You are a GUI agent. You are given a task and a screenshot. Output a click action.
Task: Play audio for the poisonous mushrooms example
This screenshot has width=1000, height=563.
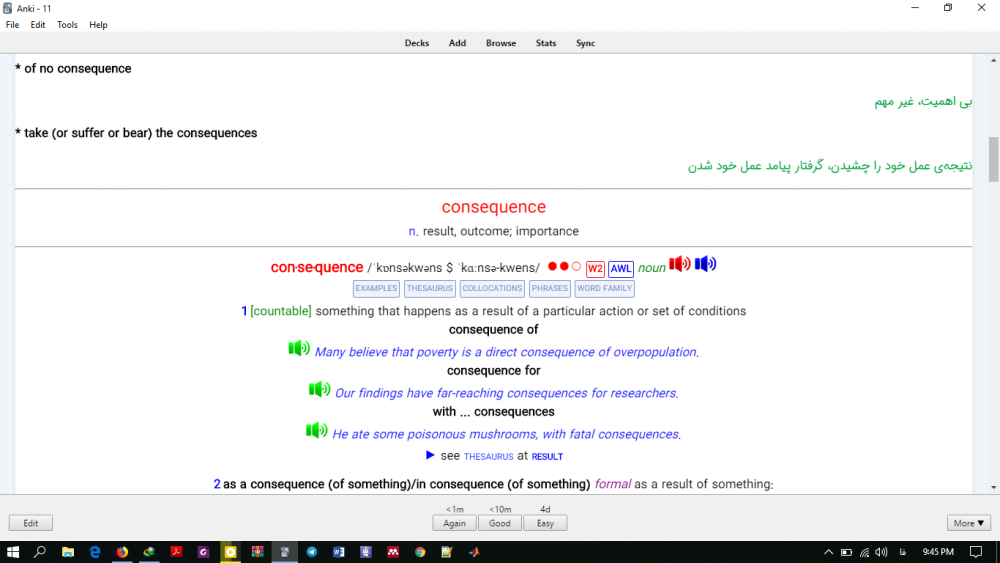pyautogui.click(x=316, y=431)
